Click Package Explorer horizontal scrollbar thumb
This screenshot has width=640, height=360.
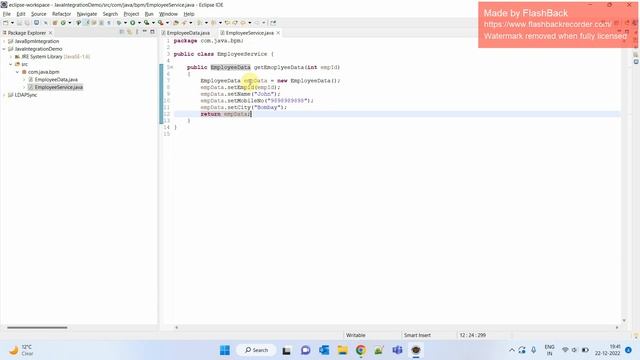(37, 327)
